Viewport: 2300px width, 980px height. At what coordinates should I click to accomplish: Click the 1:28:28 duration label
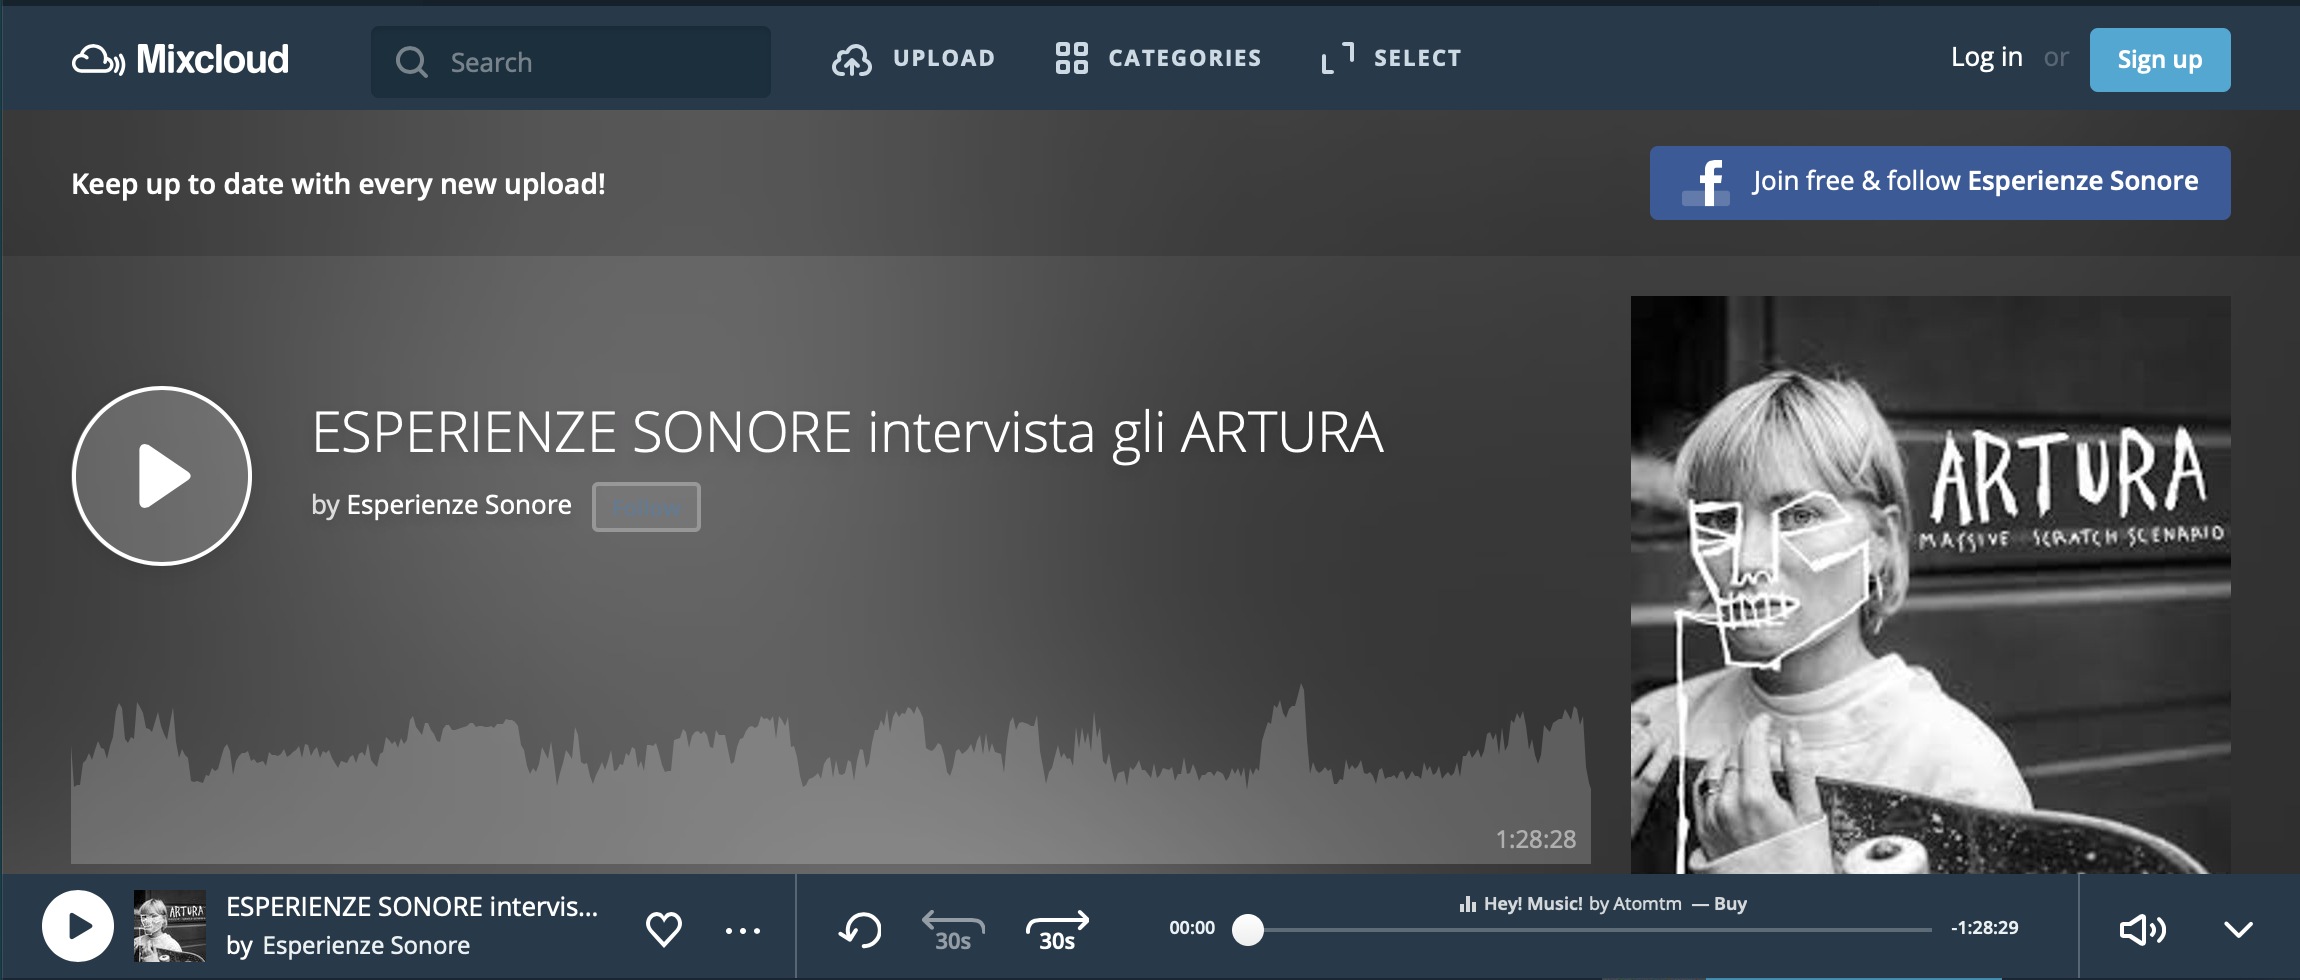(1536, 839)
